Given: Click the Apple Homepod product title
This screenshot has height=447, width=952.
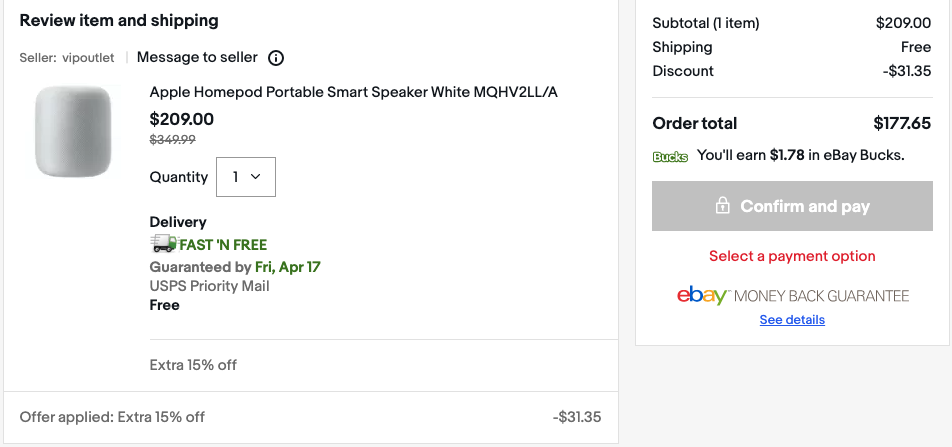Looking at the screenshot, I should pos(353,92).
